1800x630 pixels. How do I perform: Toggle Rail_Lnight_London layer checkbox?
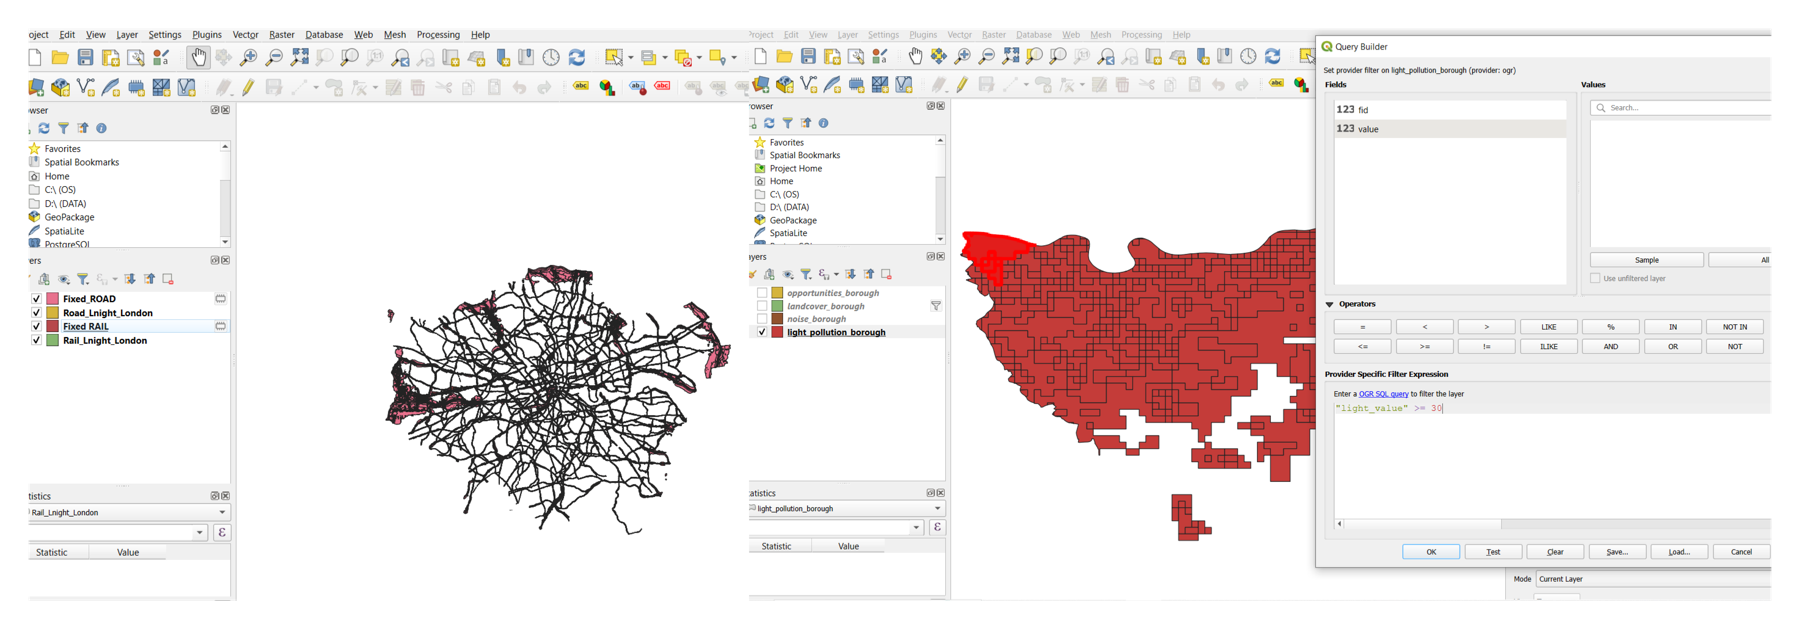tap(37, 341)
